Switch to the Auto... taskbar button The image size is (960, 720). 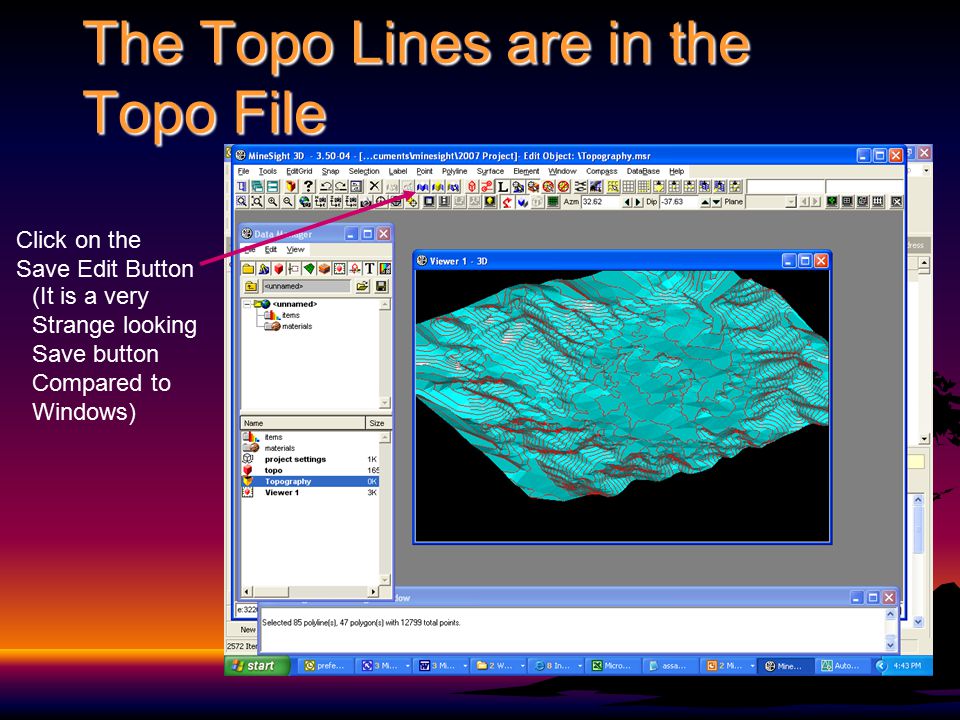pyautogui.click(x=842, y=666)
